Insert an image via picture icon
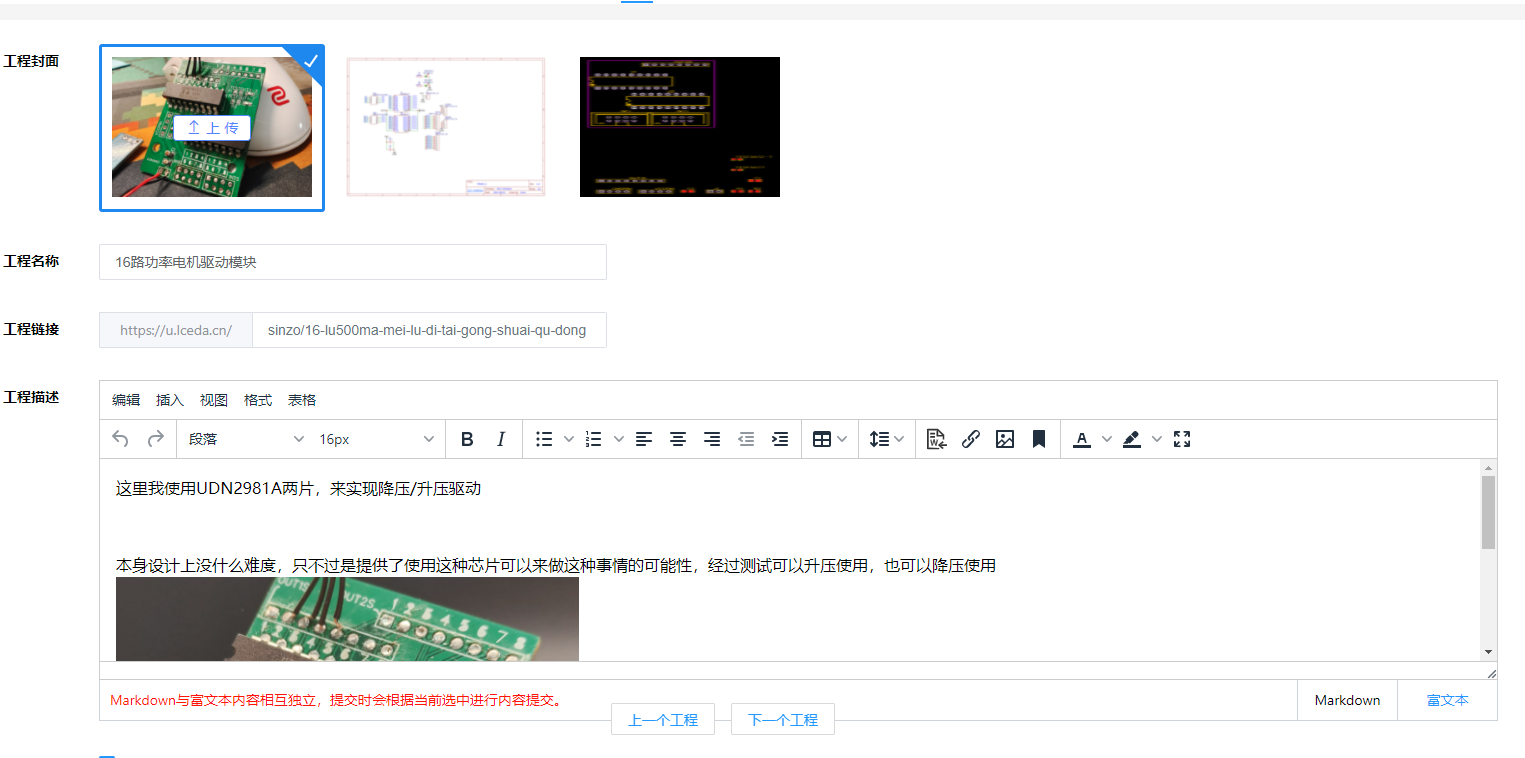The width and height of the screenshot is (1525, 758). [1005, 439]
